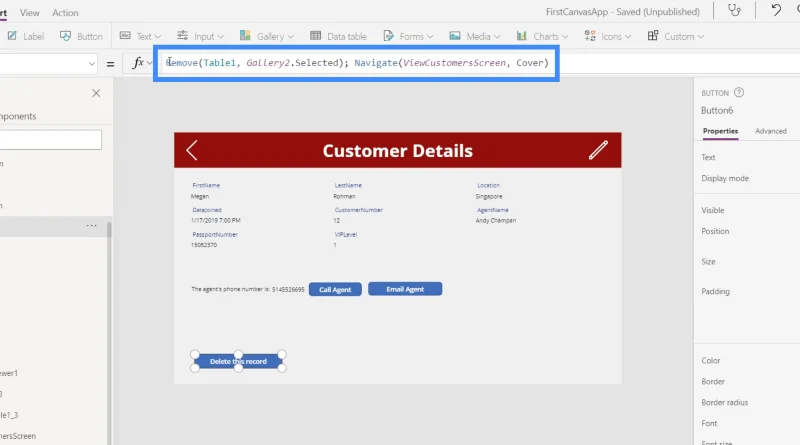Expand the Icons dropdown menu
The image size is (800, 445).
point(608,36)
